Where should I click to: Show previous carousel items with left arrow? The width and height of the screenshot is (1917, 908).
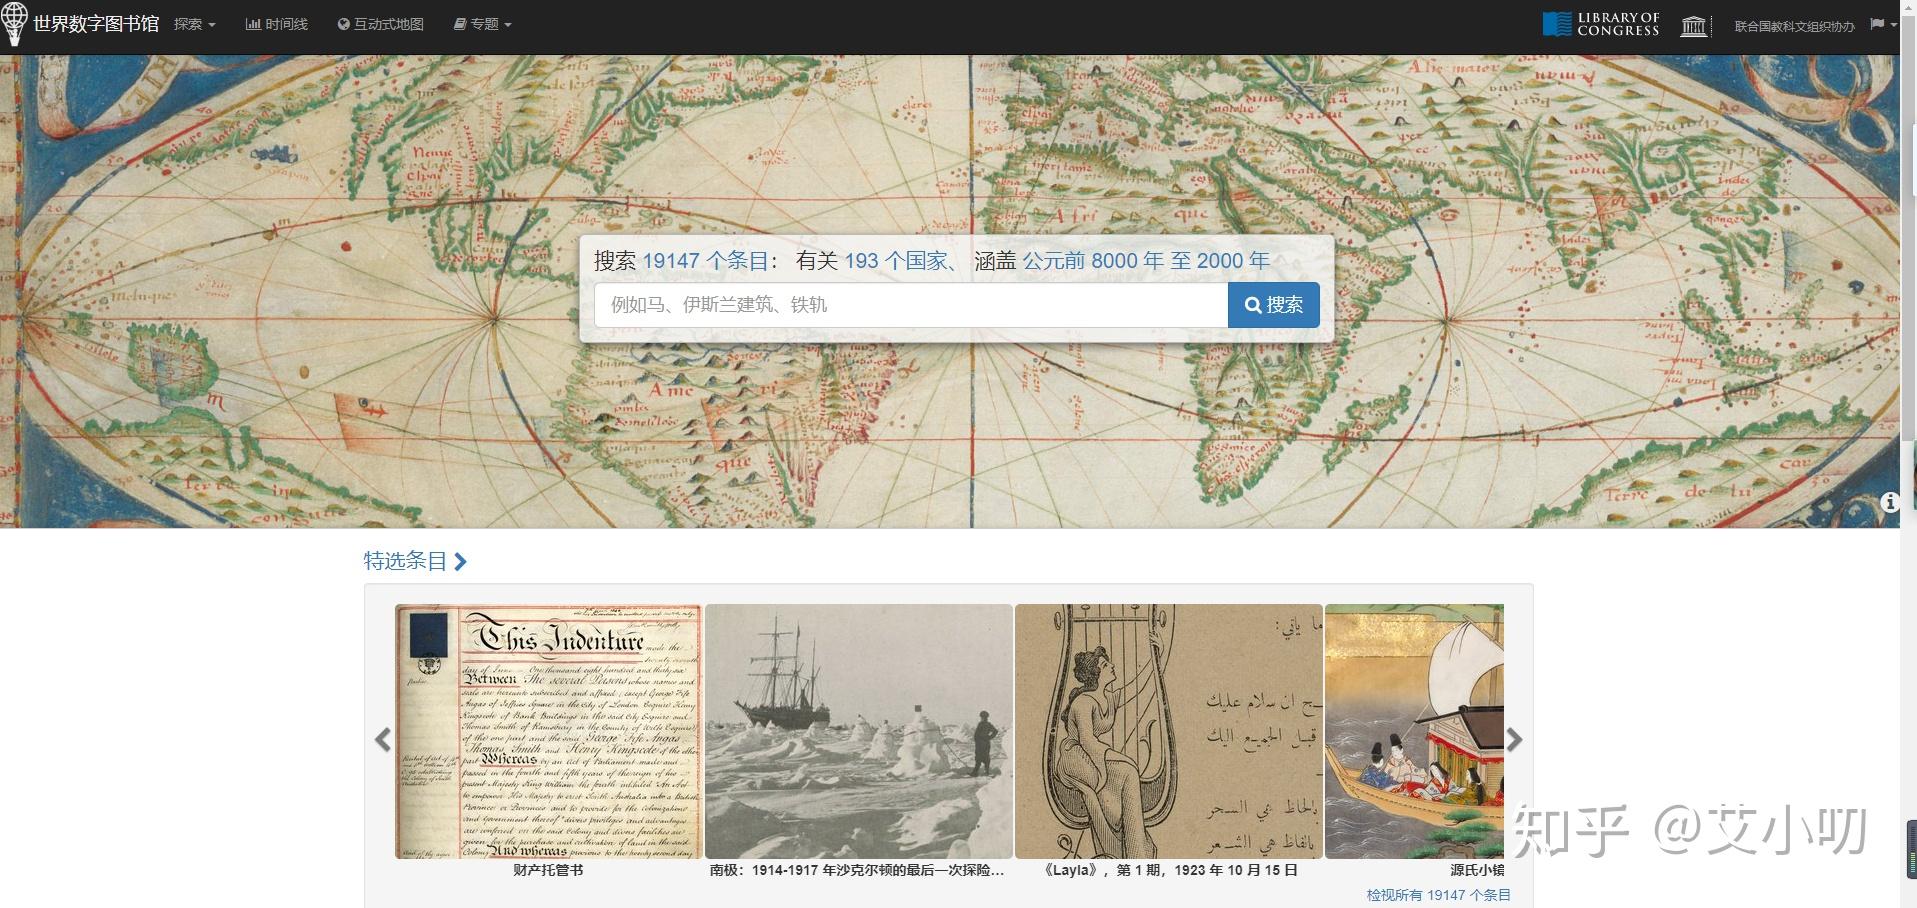382,740
